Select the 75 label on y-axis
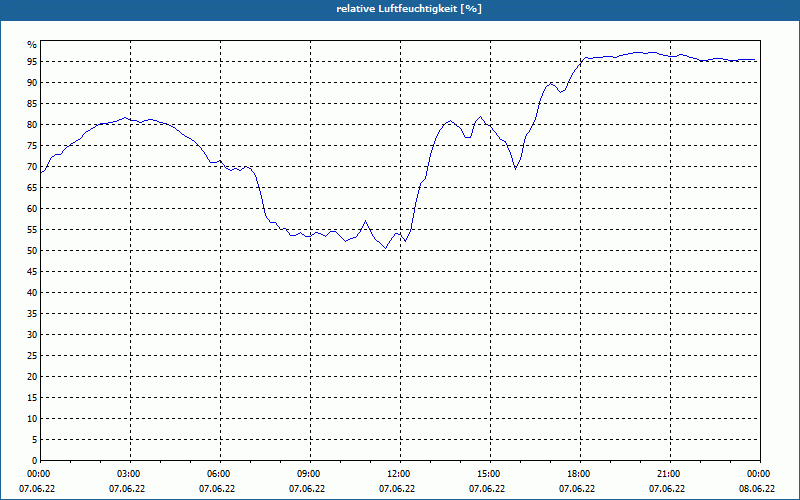This screenshot has height=500, width=800. coord(32,145)
